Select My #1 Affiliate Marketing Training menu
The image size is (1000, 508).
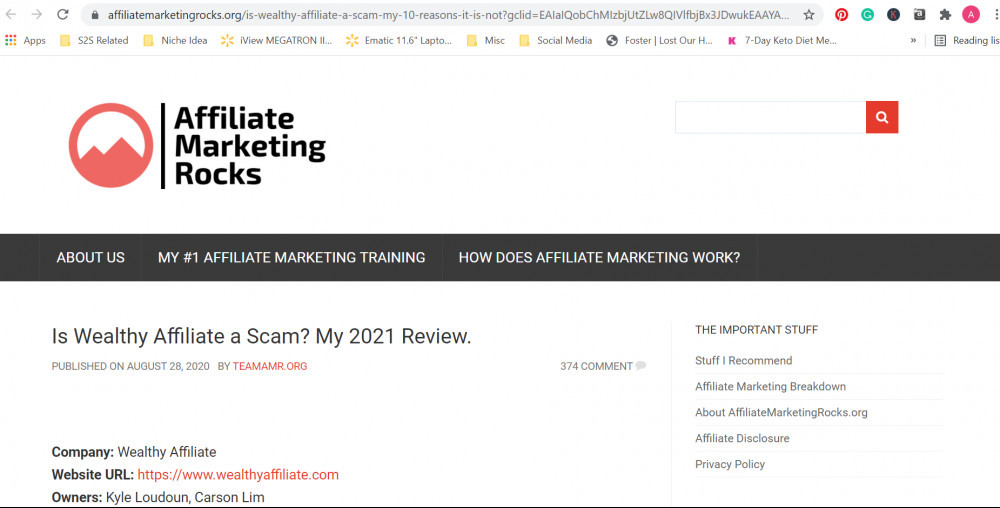pos(291,257)
